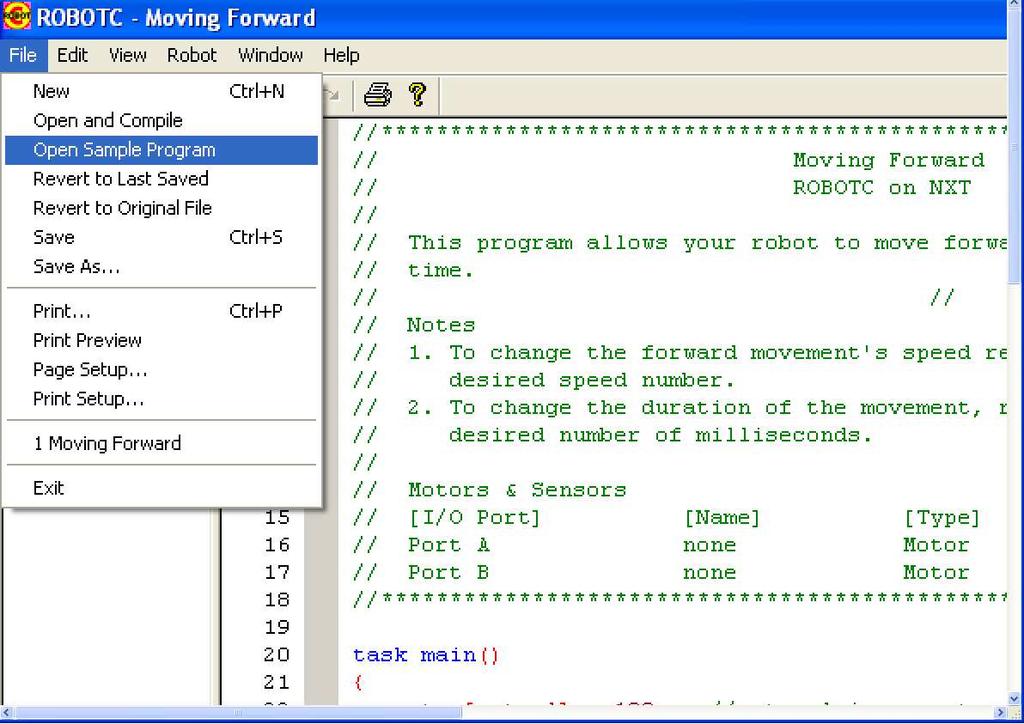The width and height of the screenshot is (1024, 724).
Task: Click 'desired speed number.' comment text
Action: coord(592,380)
